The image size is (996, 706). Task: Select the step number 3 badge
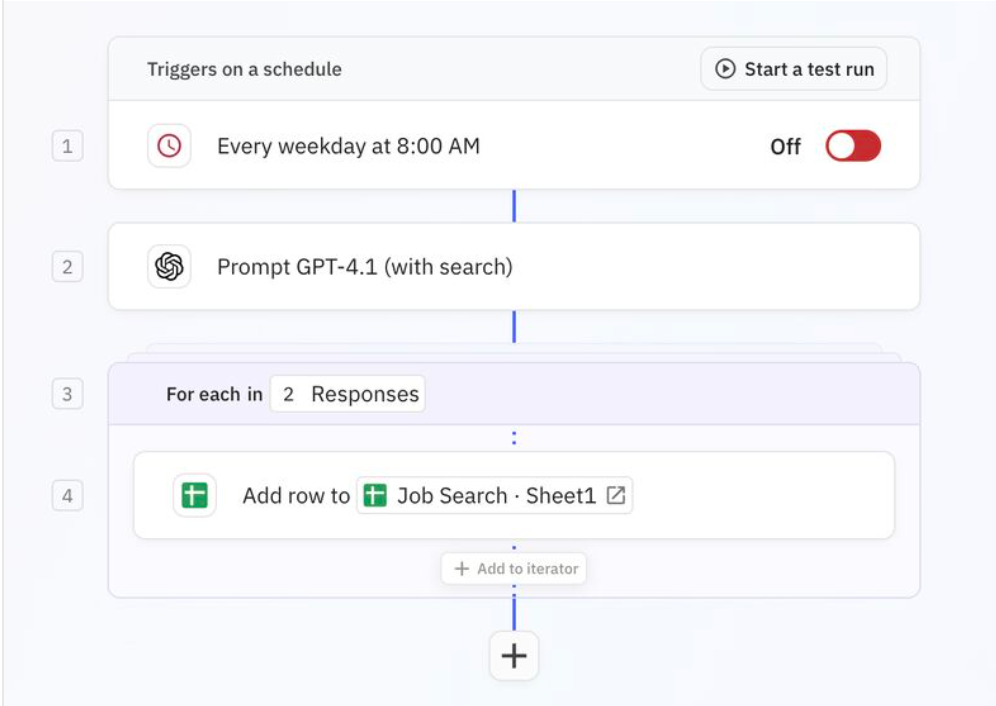pos(67,394)
